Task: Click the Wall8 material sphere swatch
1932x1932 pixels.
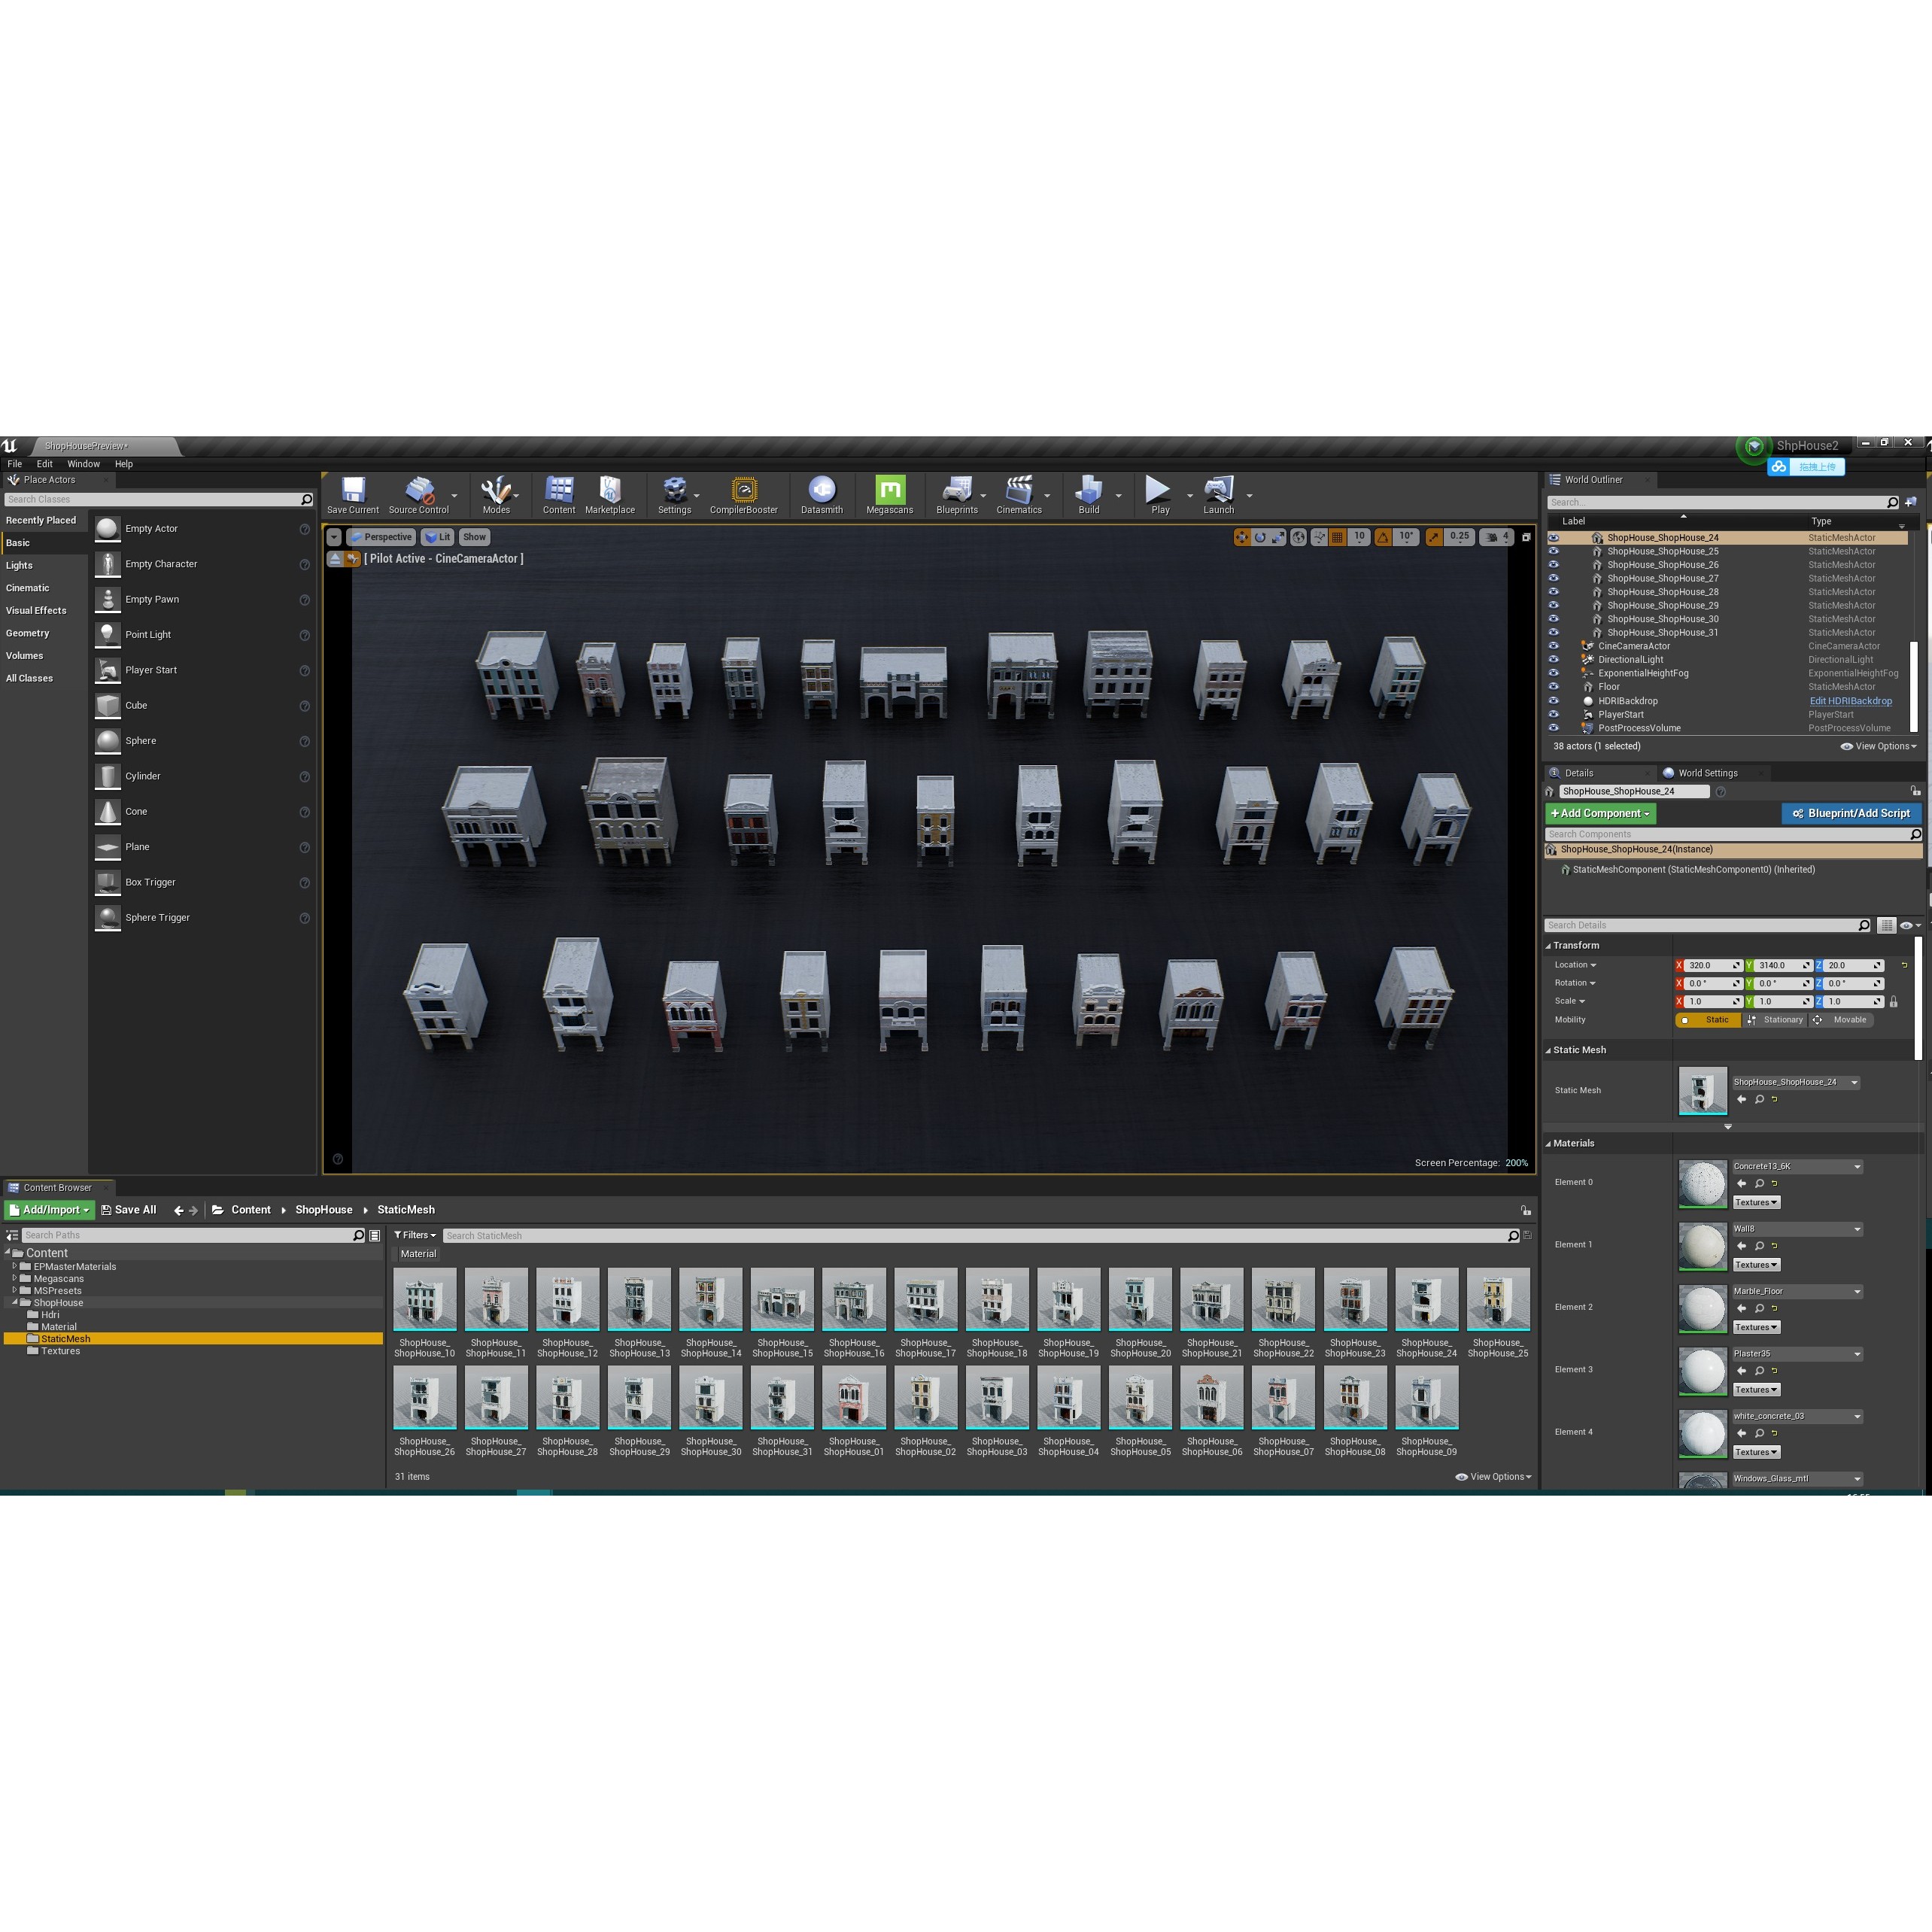Action: (x=1702, y=1246)
